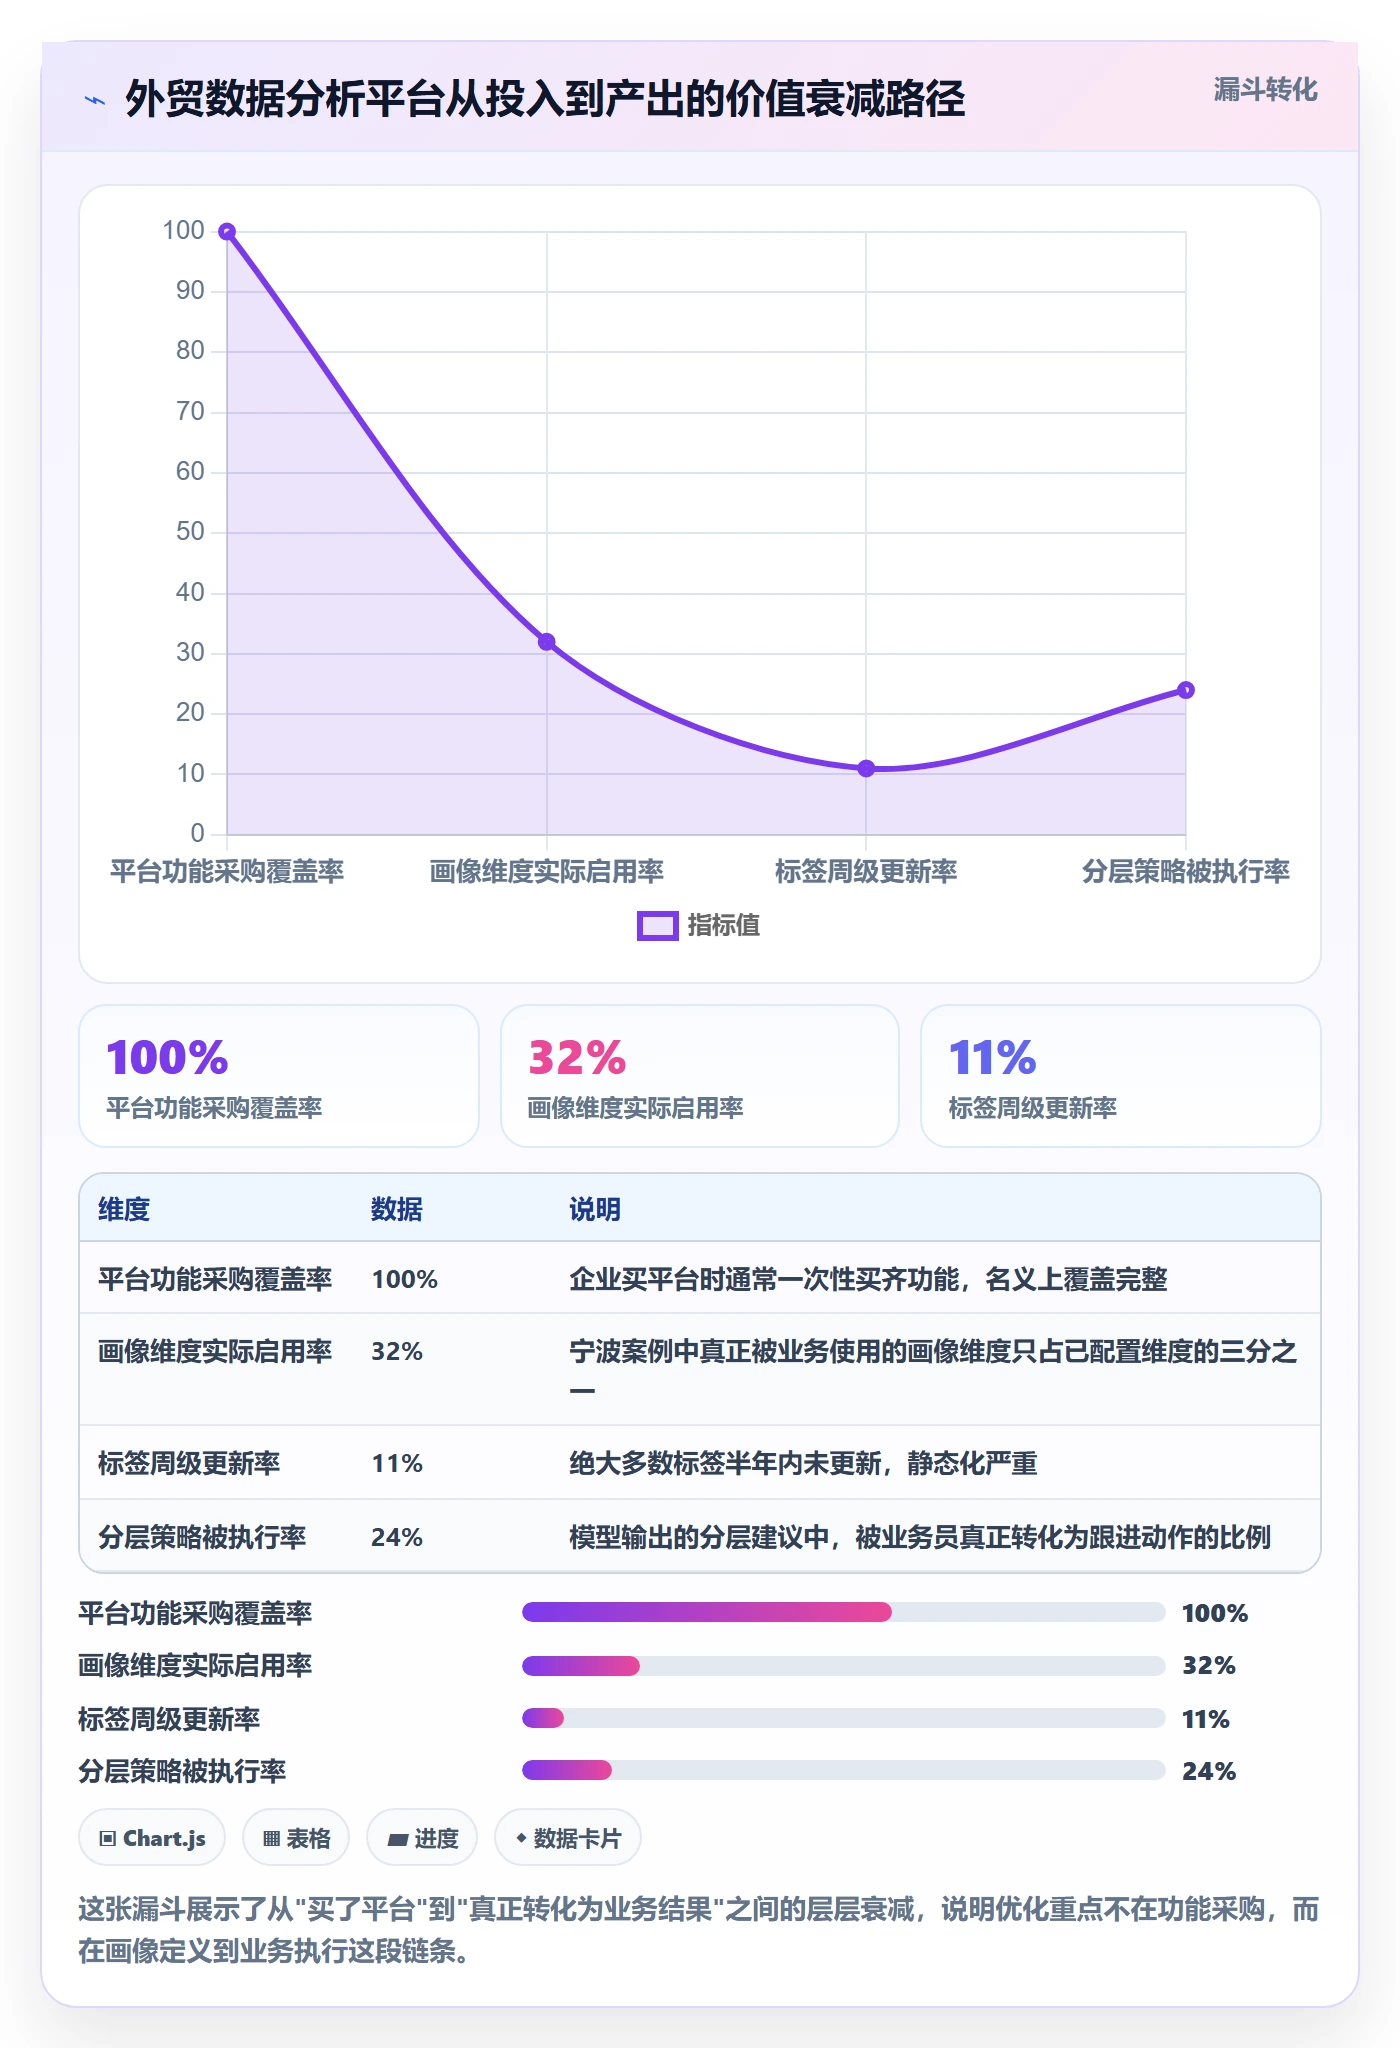Image resolution: width=1400 pixels, height=2048 pixels.
Task: Click x-axis label 画像维度实际启用率
Action: pos(546,872)
